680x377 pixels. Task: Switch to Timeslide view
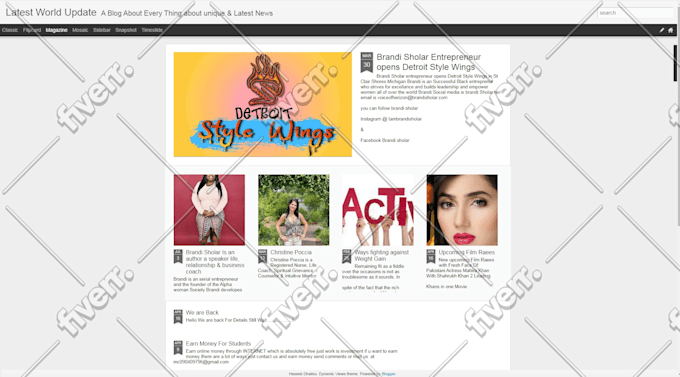coord(152,30)
